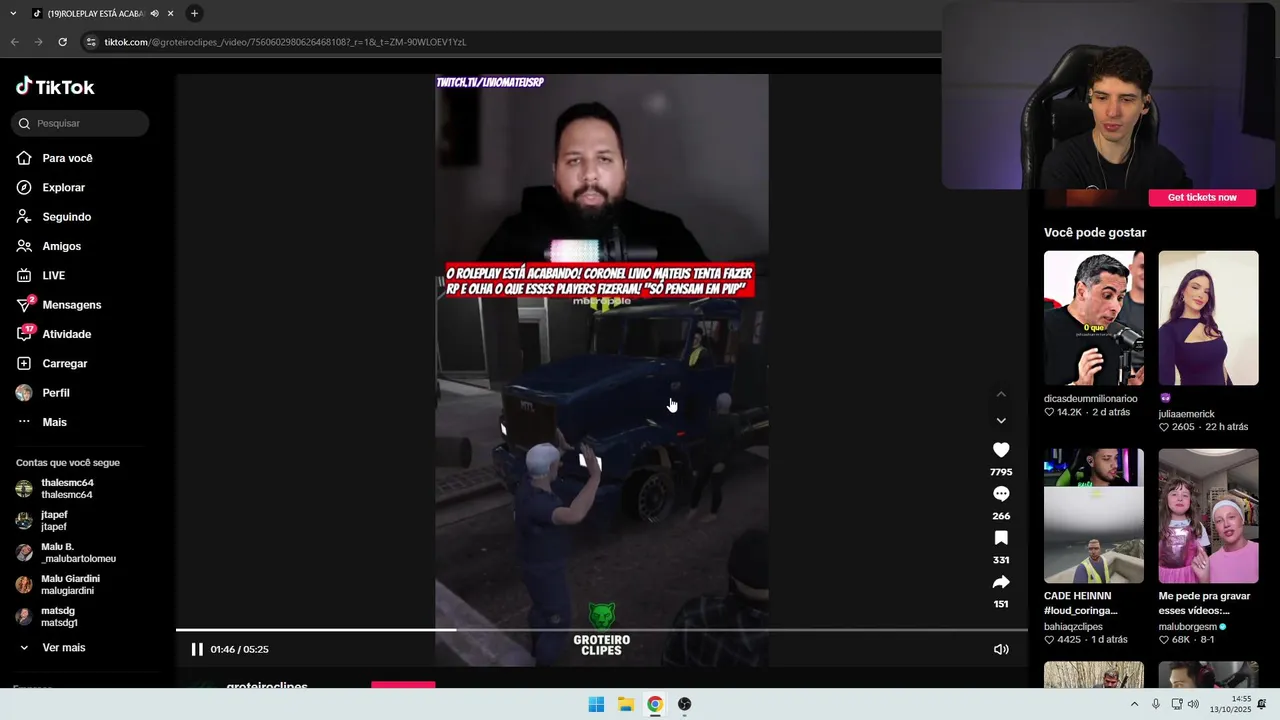Mute tab via speaker icon
The width and height of the screenshot is (1280, 720).
(154, 13)
